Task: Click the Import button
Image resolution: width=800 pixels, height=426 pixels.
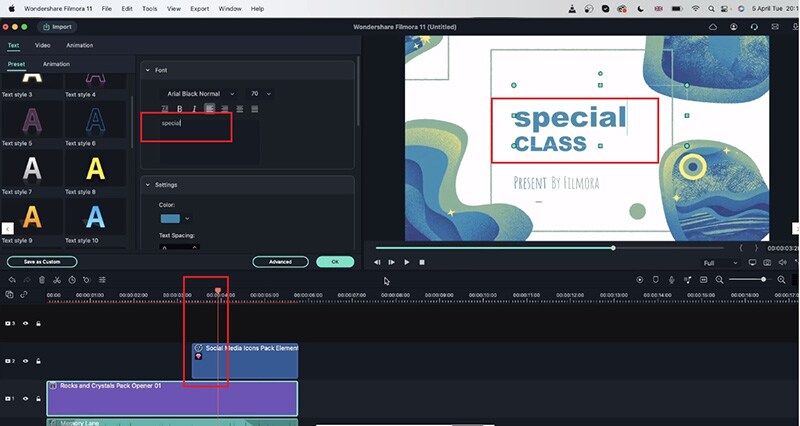Action: [x=57, y=27]
